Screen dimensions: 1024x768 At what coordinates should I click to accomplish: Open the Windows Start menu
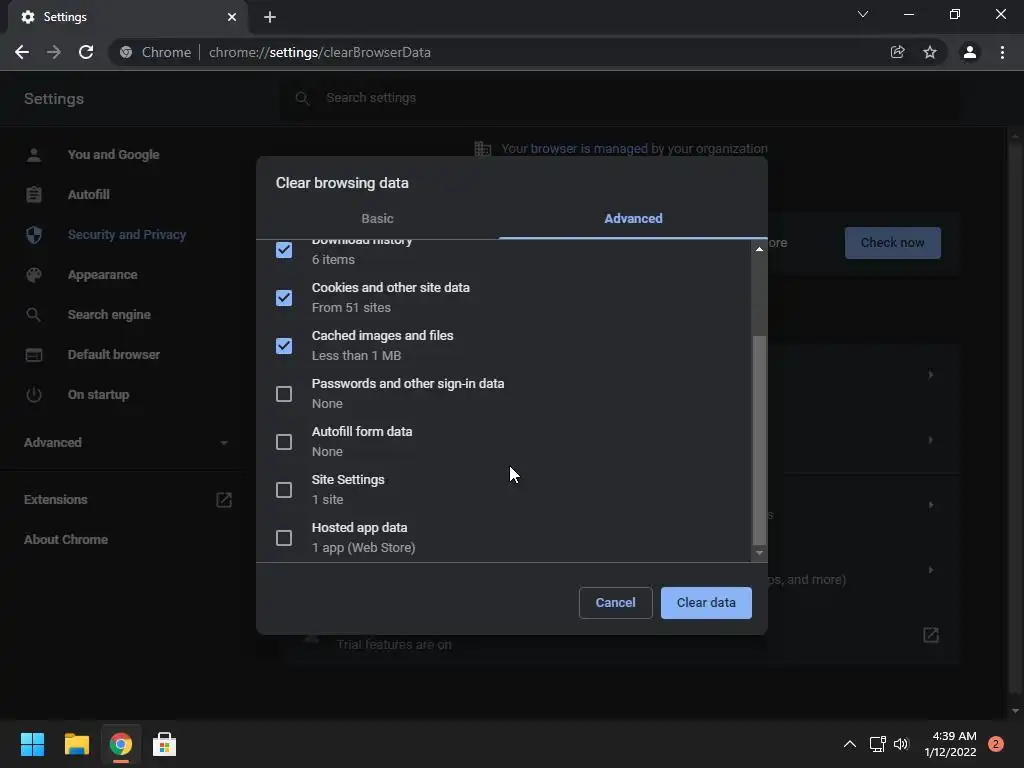[32, 744]
